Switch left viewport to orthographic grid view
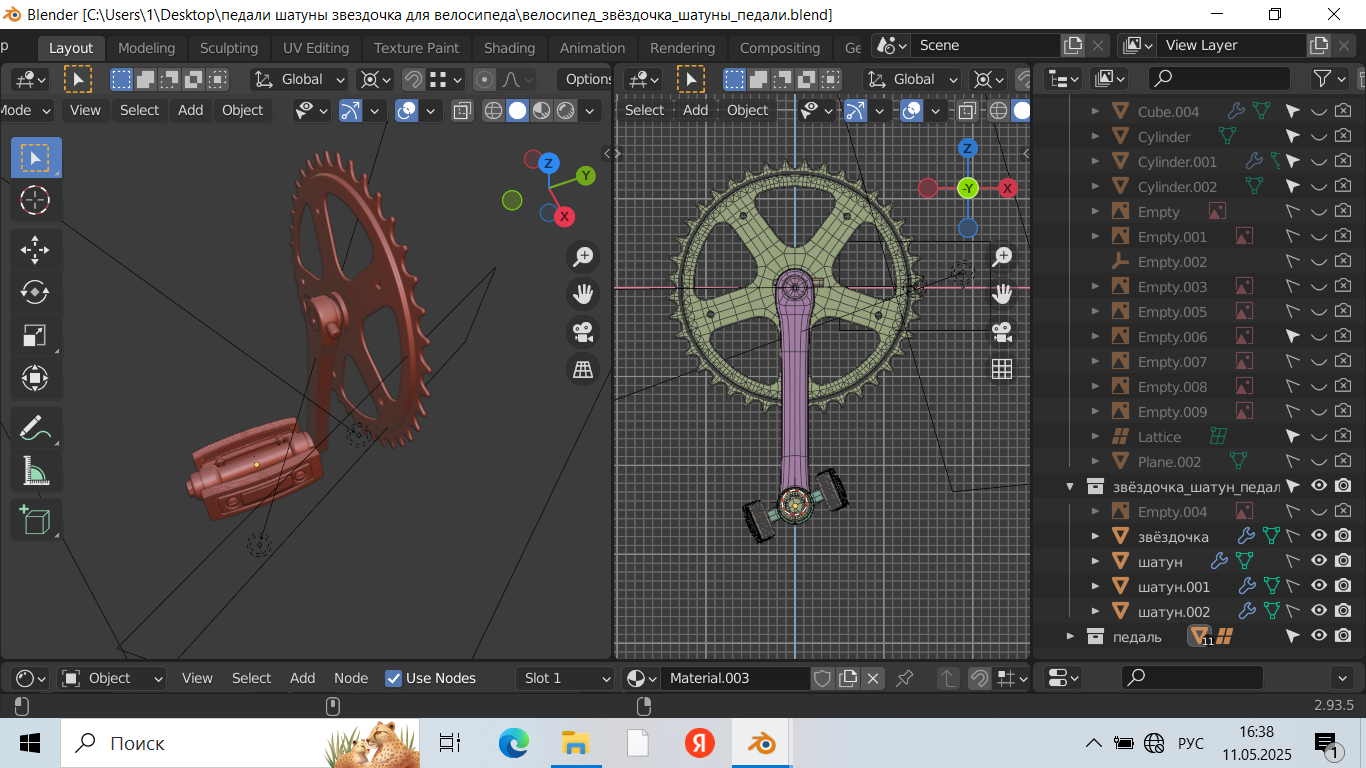The width and height of the screenshot is (1366, 768). coord(583,370)
